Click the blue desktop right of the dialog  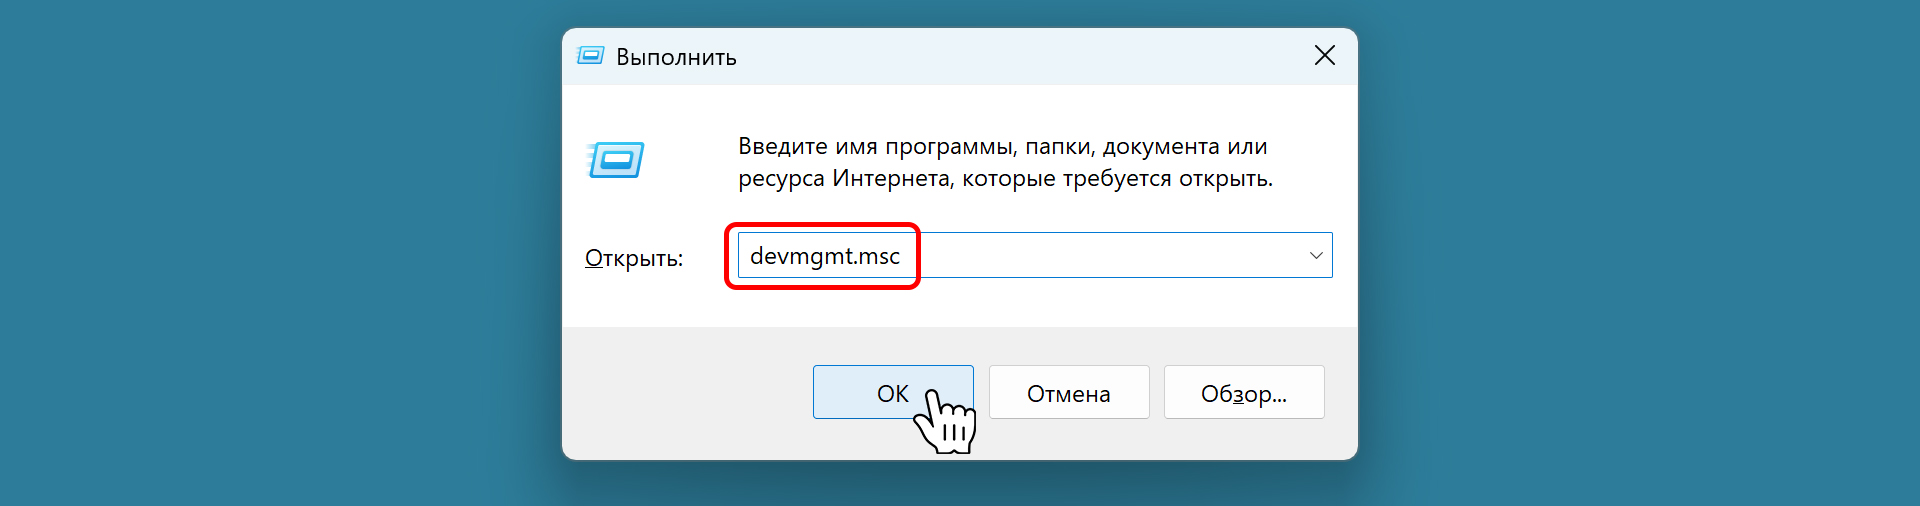tap(1640, 250)
